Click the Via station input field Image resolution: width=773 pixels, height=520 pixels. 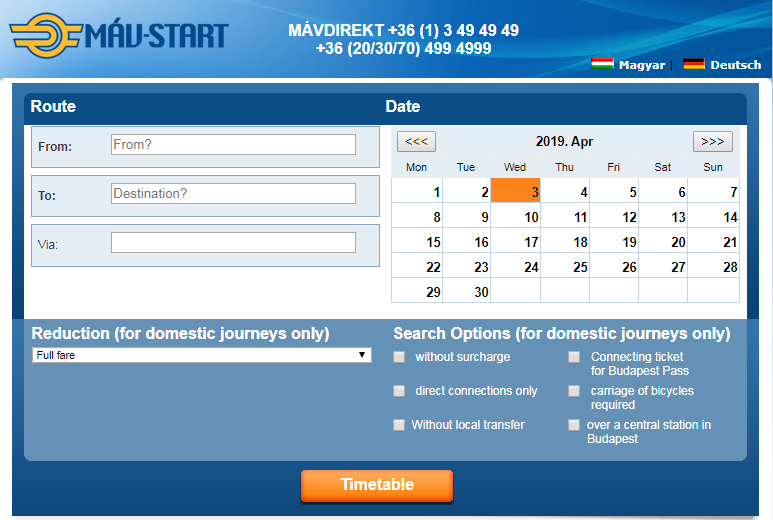coord(233,242)
